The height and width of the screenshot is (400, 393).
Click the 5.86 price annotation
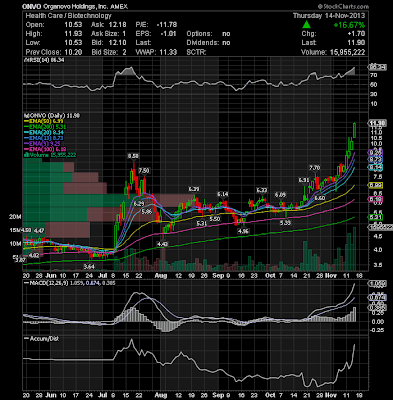pos(147,211)
